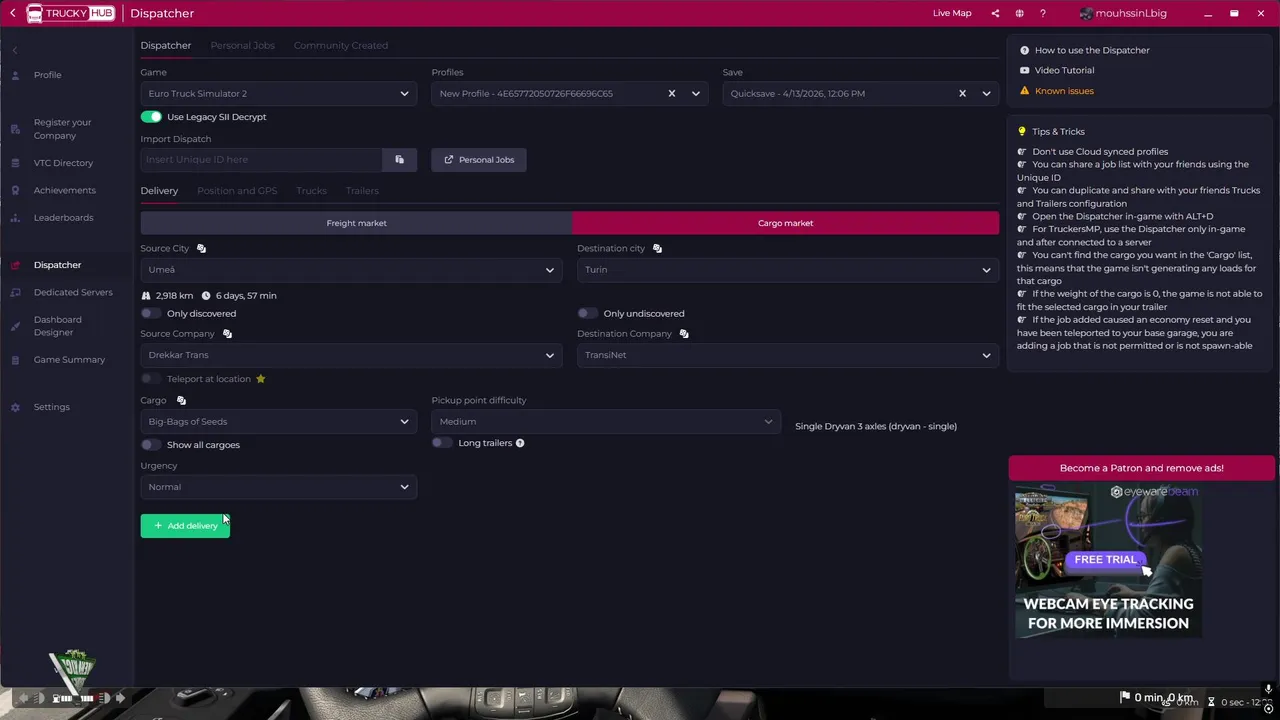
Task: Click the globe language icon
Action: coord(1019,13)
